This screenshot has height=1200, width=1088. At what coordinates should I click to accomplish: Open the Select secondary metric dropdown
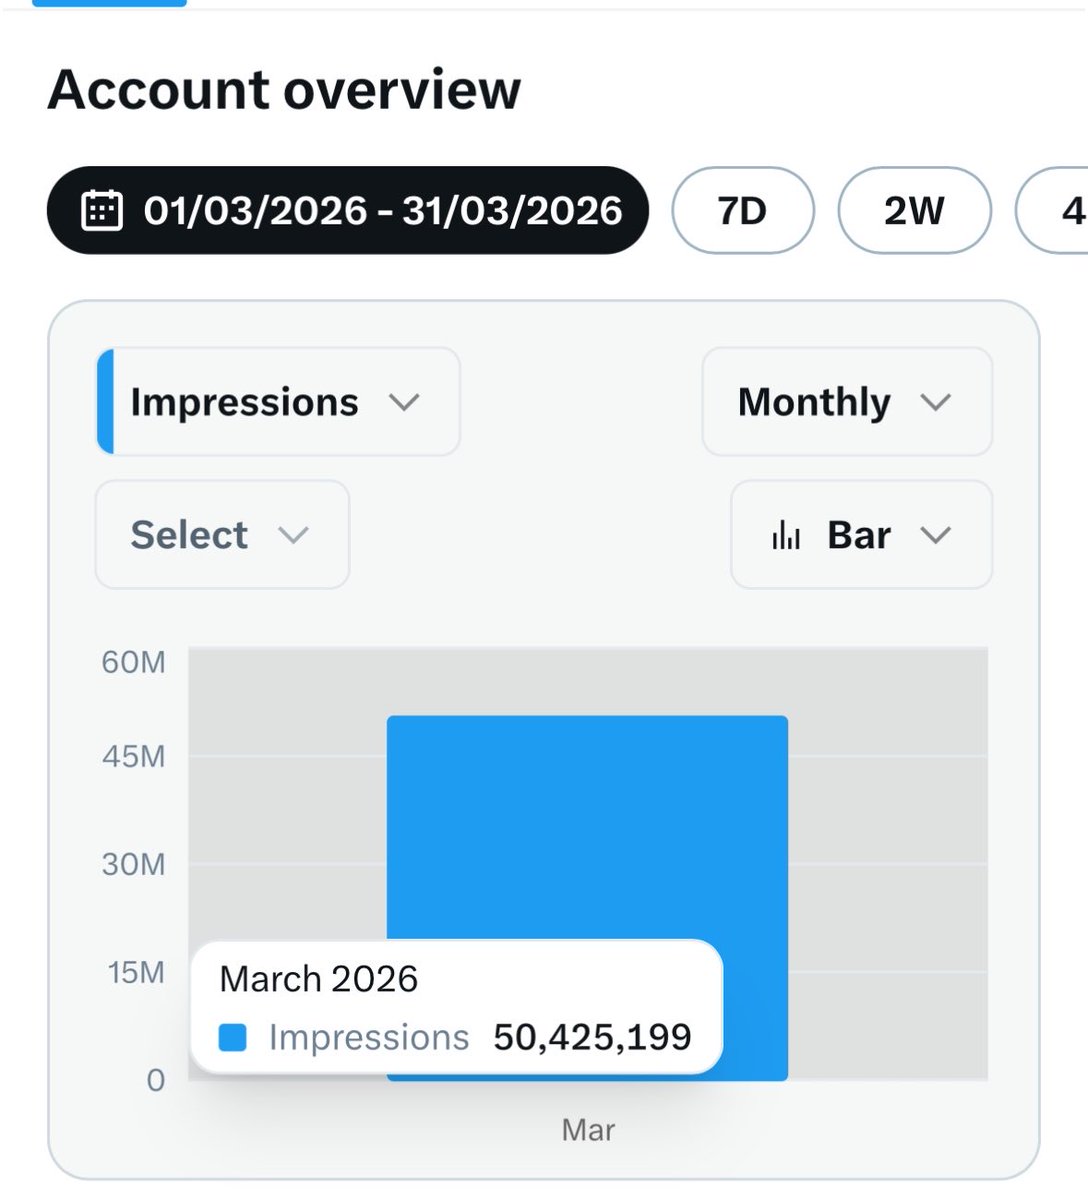(222, 535)
